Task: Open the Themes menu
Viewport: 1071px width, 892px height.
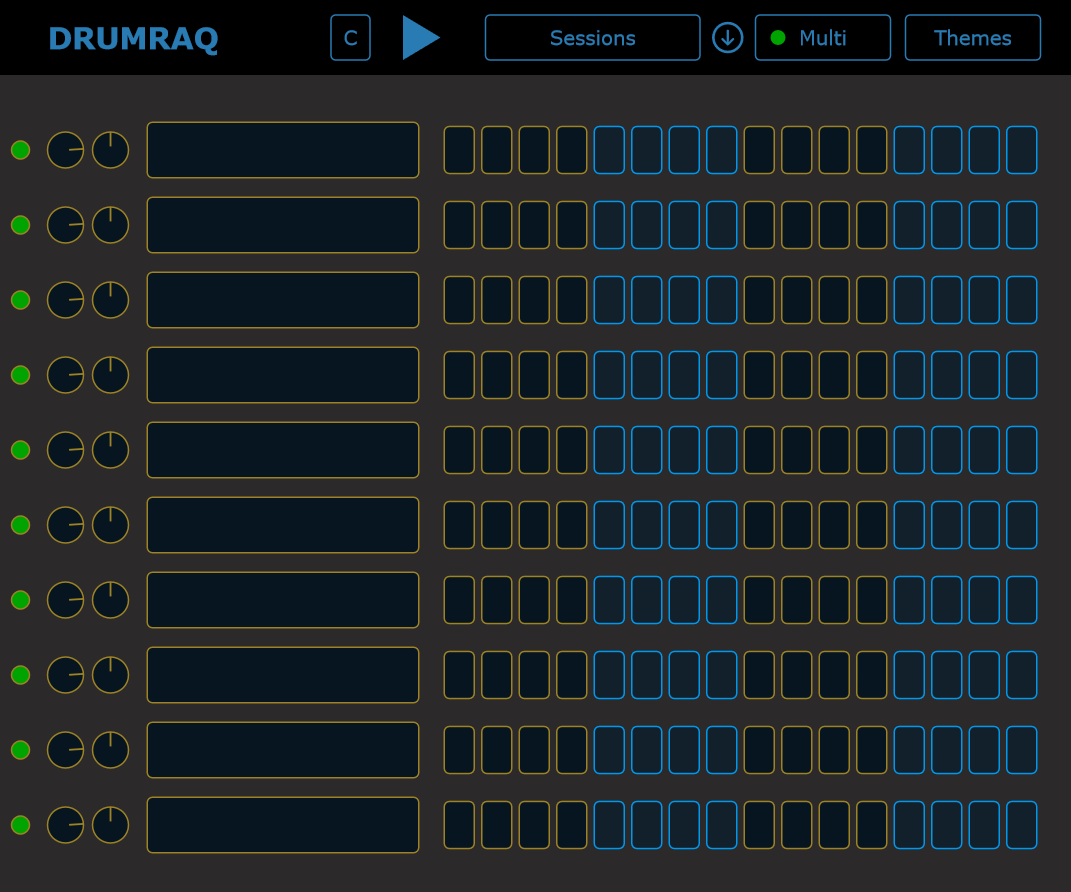Action: pyautogui.click(x=973, y=38)
